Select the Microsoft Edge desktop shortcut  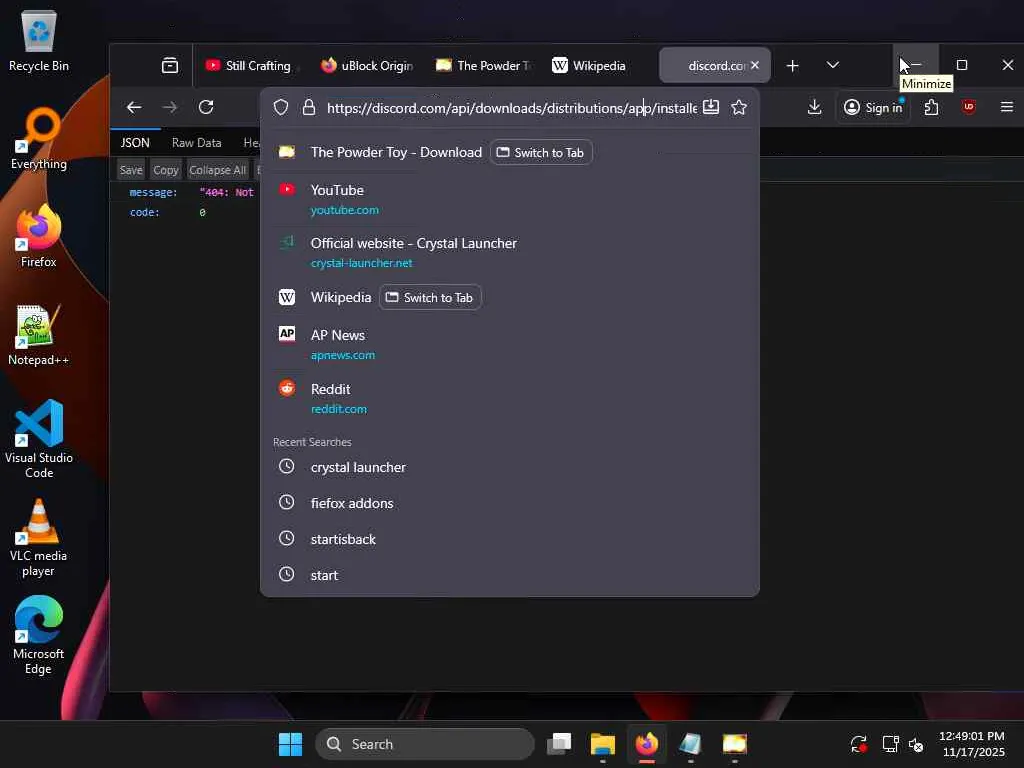click(39, 635)
